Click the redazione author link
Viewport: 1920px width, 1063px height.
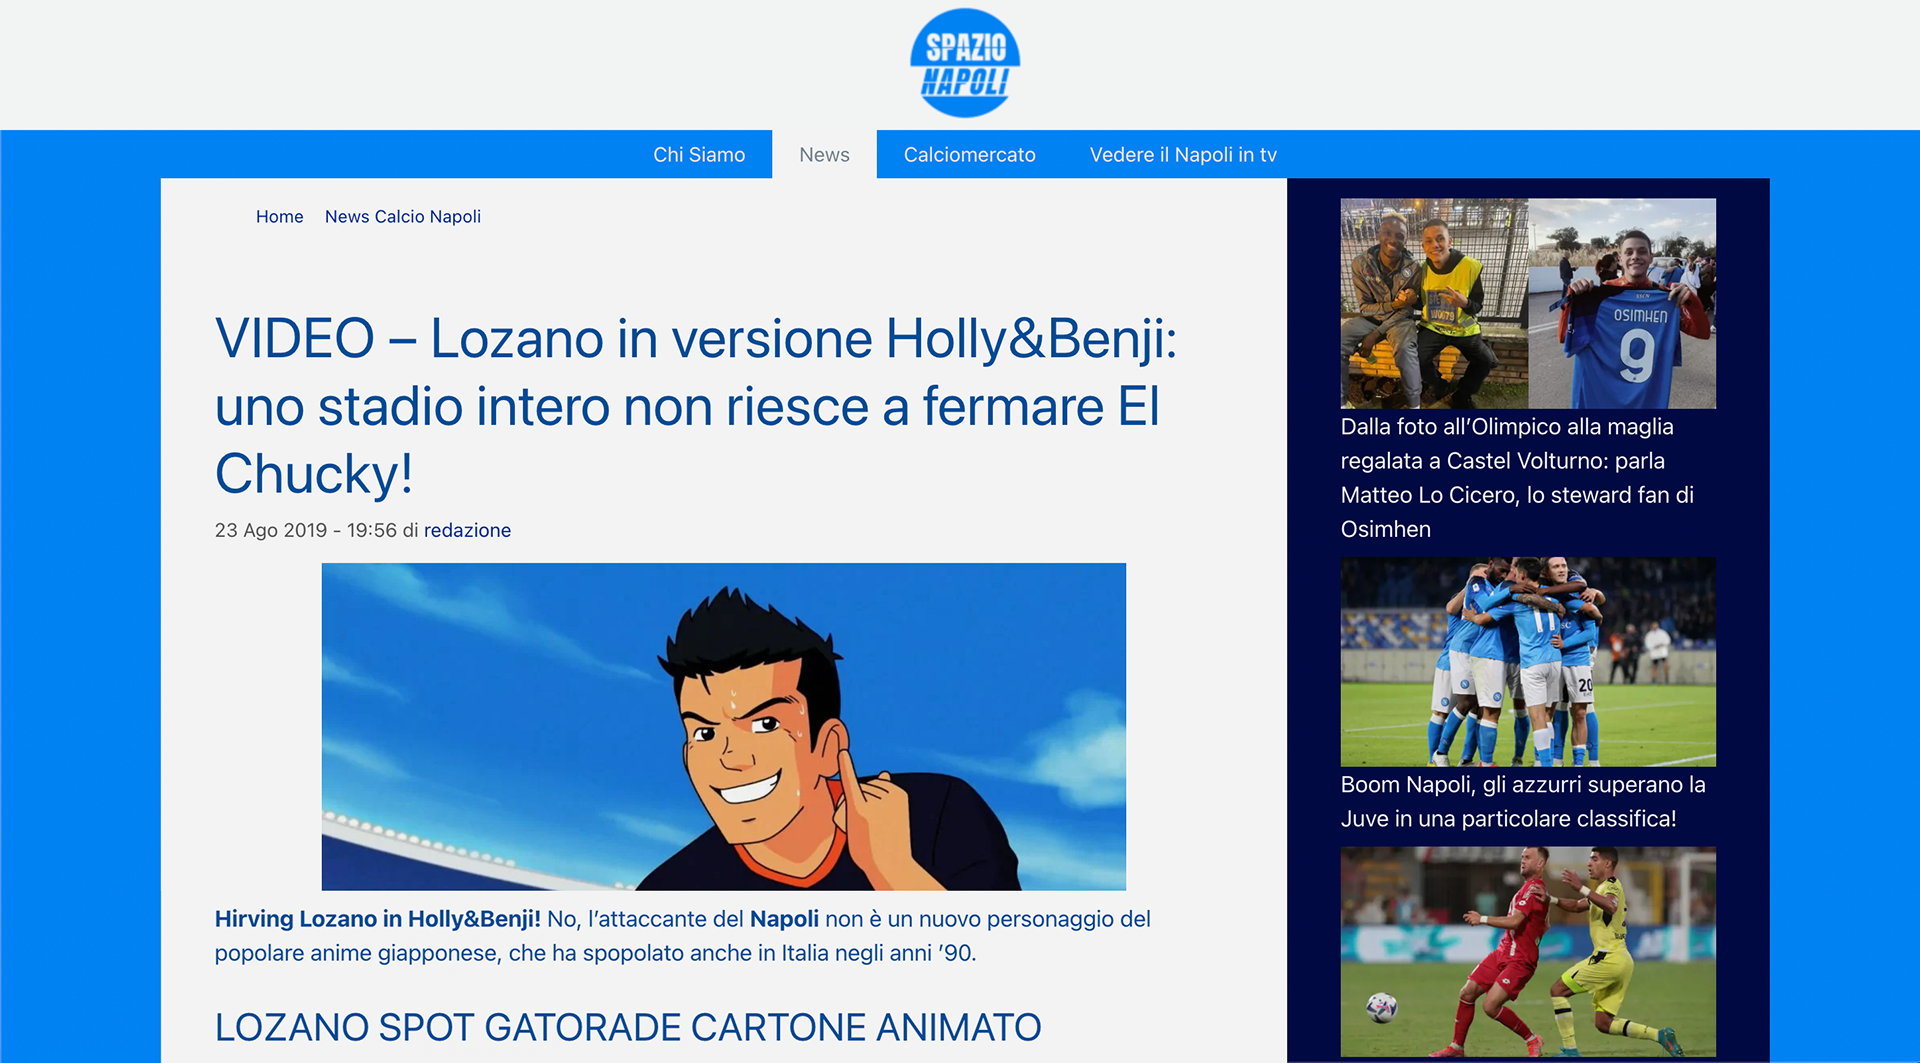[x=467, y=530]
